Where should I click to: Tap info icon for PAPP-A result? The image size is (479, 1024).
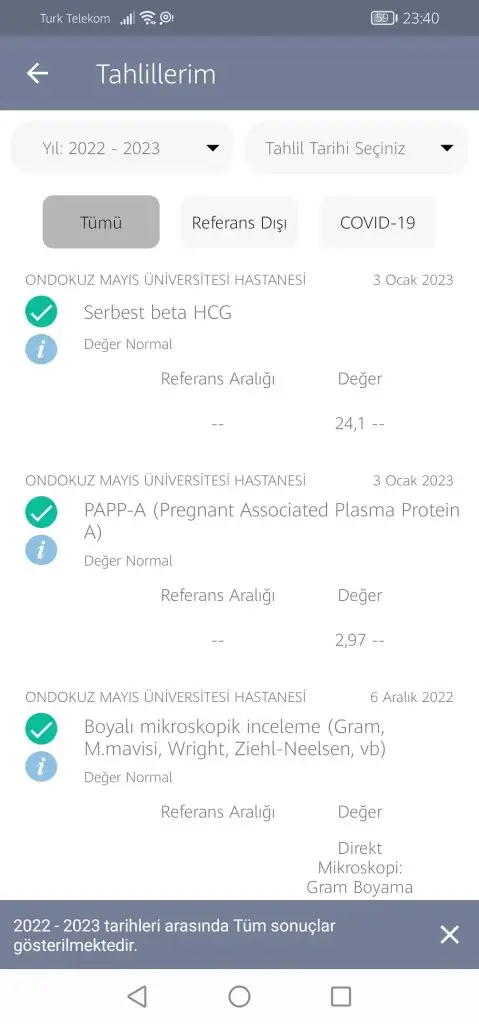pos(41,549)
